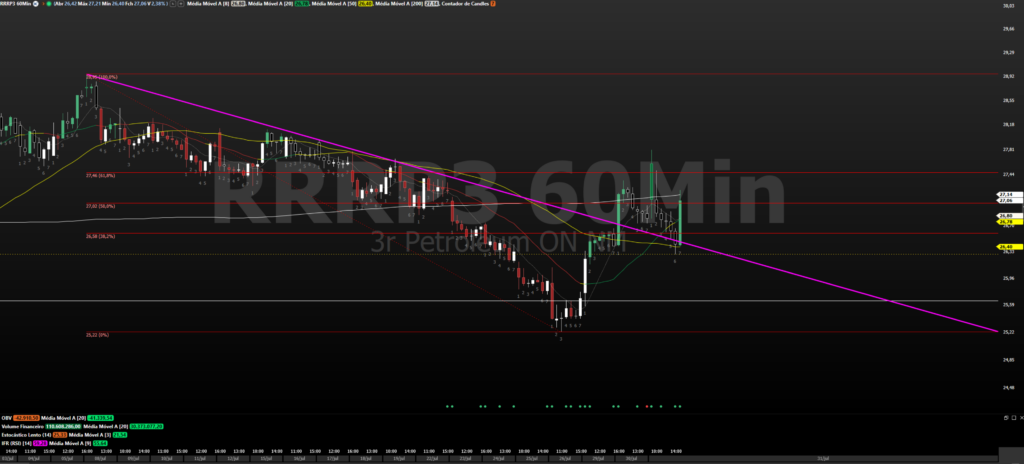Select the Média Móvel A [8] value badge
1024x464 pixels.
point(238,4)
